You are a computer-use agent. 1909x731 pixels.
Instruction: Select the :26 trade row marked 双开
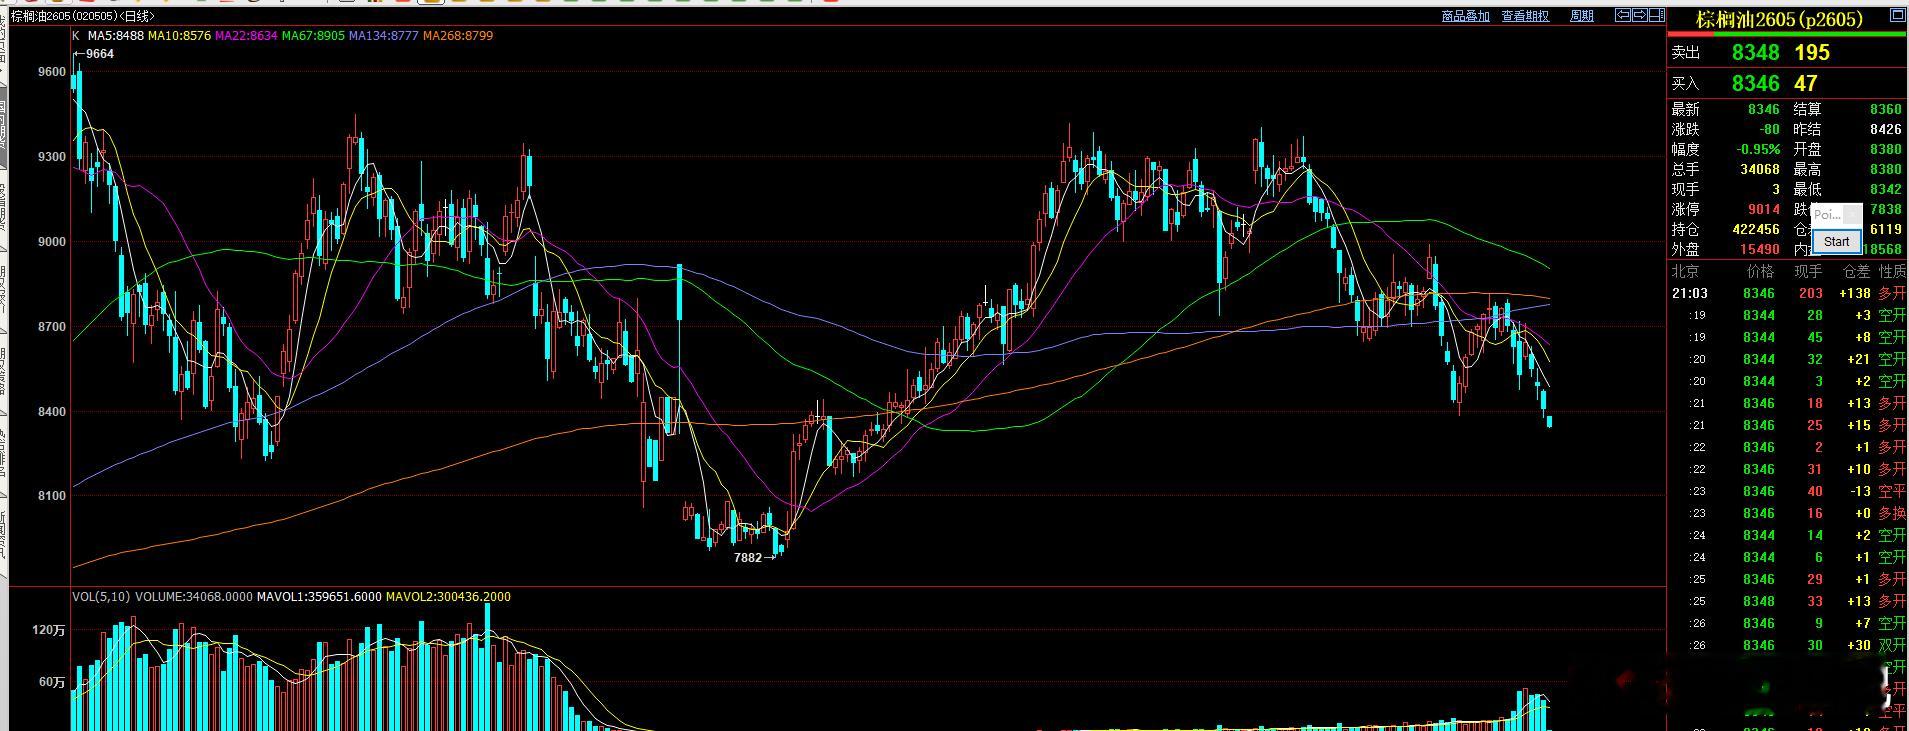[1788, 645]
